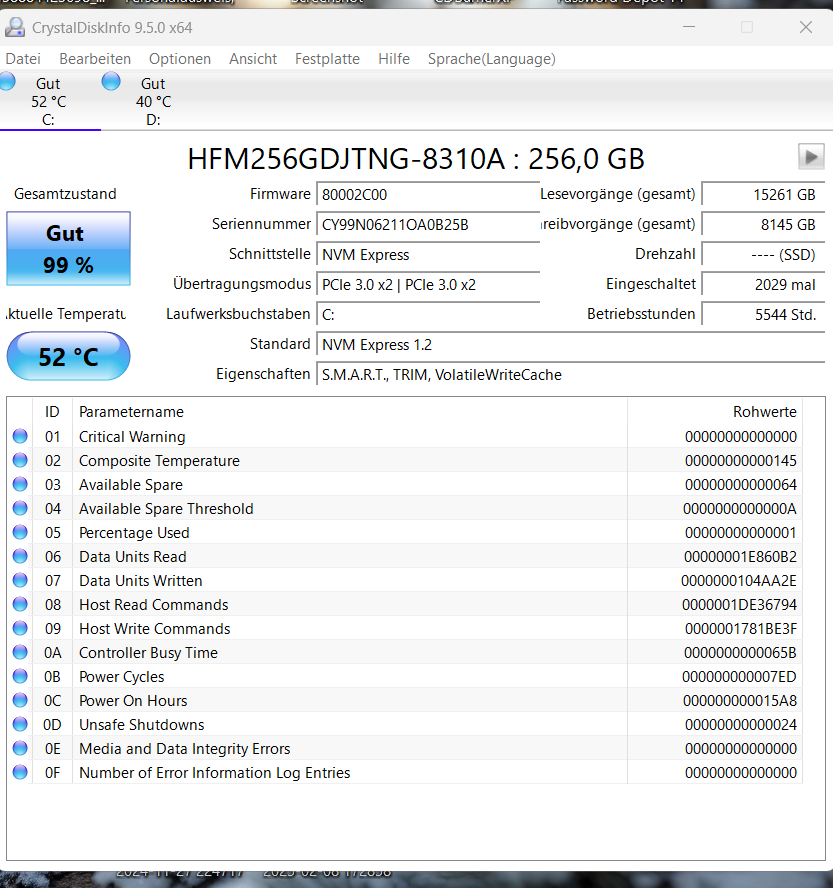This screenshot has width=833, height=888.
Task: Click the Rohwerte column header
Action: coord(715,412)
